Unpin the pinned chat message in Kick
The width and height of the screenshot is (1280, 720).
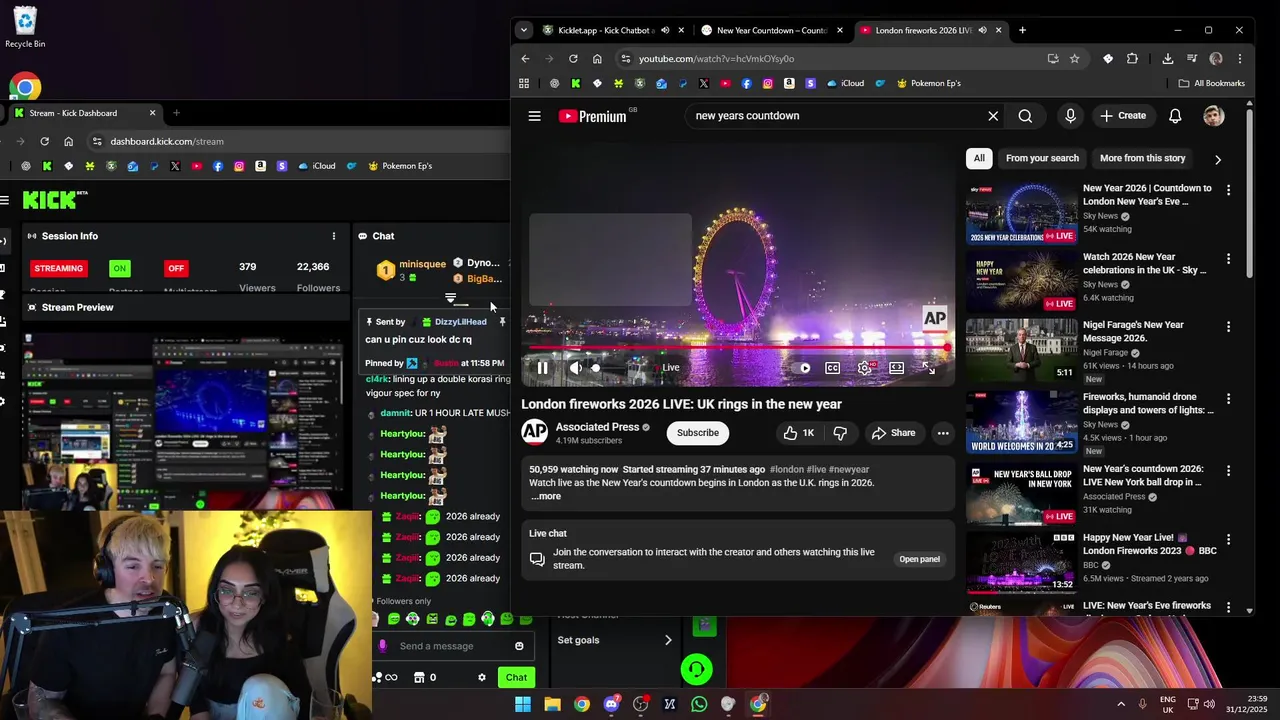click(x=503, y=322)
